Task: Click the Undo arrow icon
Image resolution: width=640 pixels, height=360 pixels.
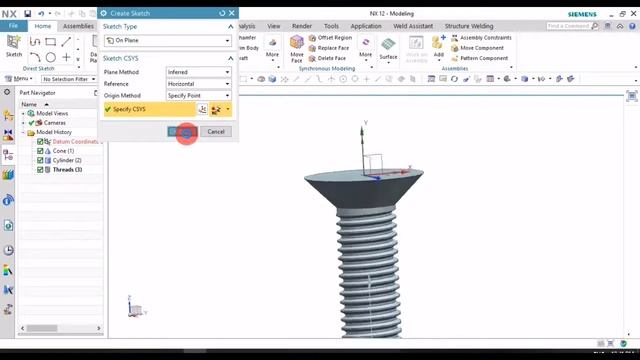Action: pos(41,13)
